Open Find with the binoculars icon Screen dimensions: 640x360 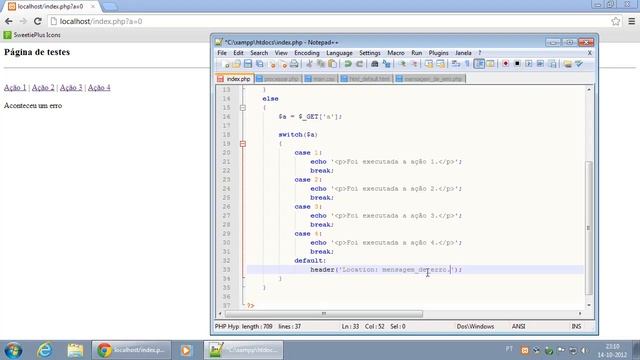[x=374, y=64]
